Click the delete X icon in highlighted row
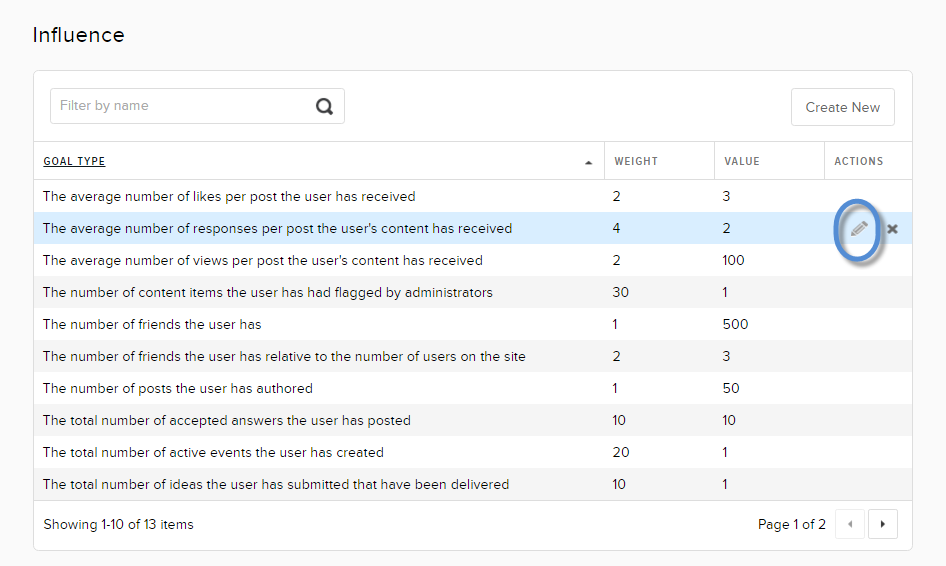This screenshot has height=566, width=946. coord(892,229)
